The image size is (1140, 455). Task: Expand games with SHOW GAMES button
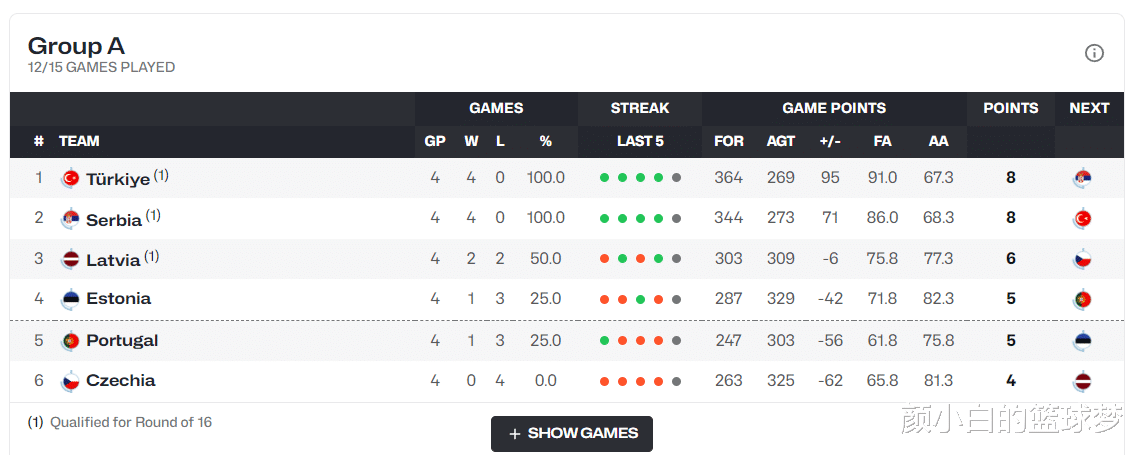coord(571,434)
